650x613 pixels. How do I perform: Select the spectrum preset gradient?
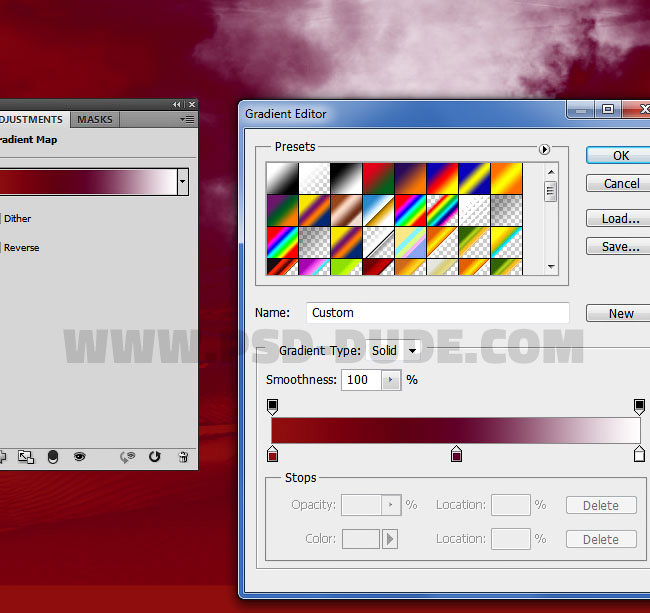coord(410,211)
